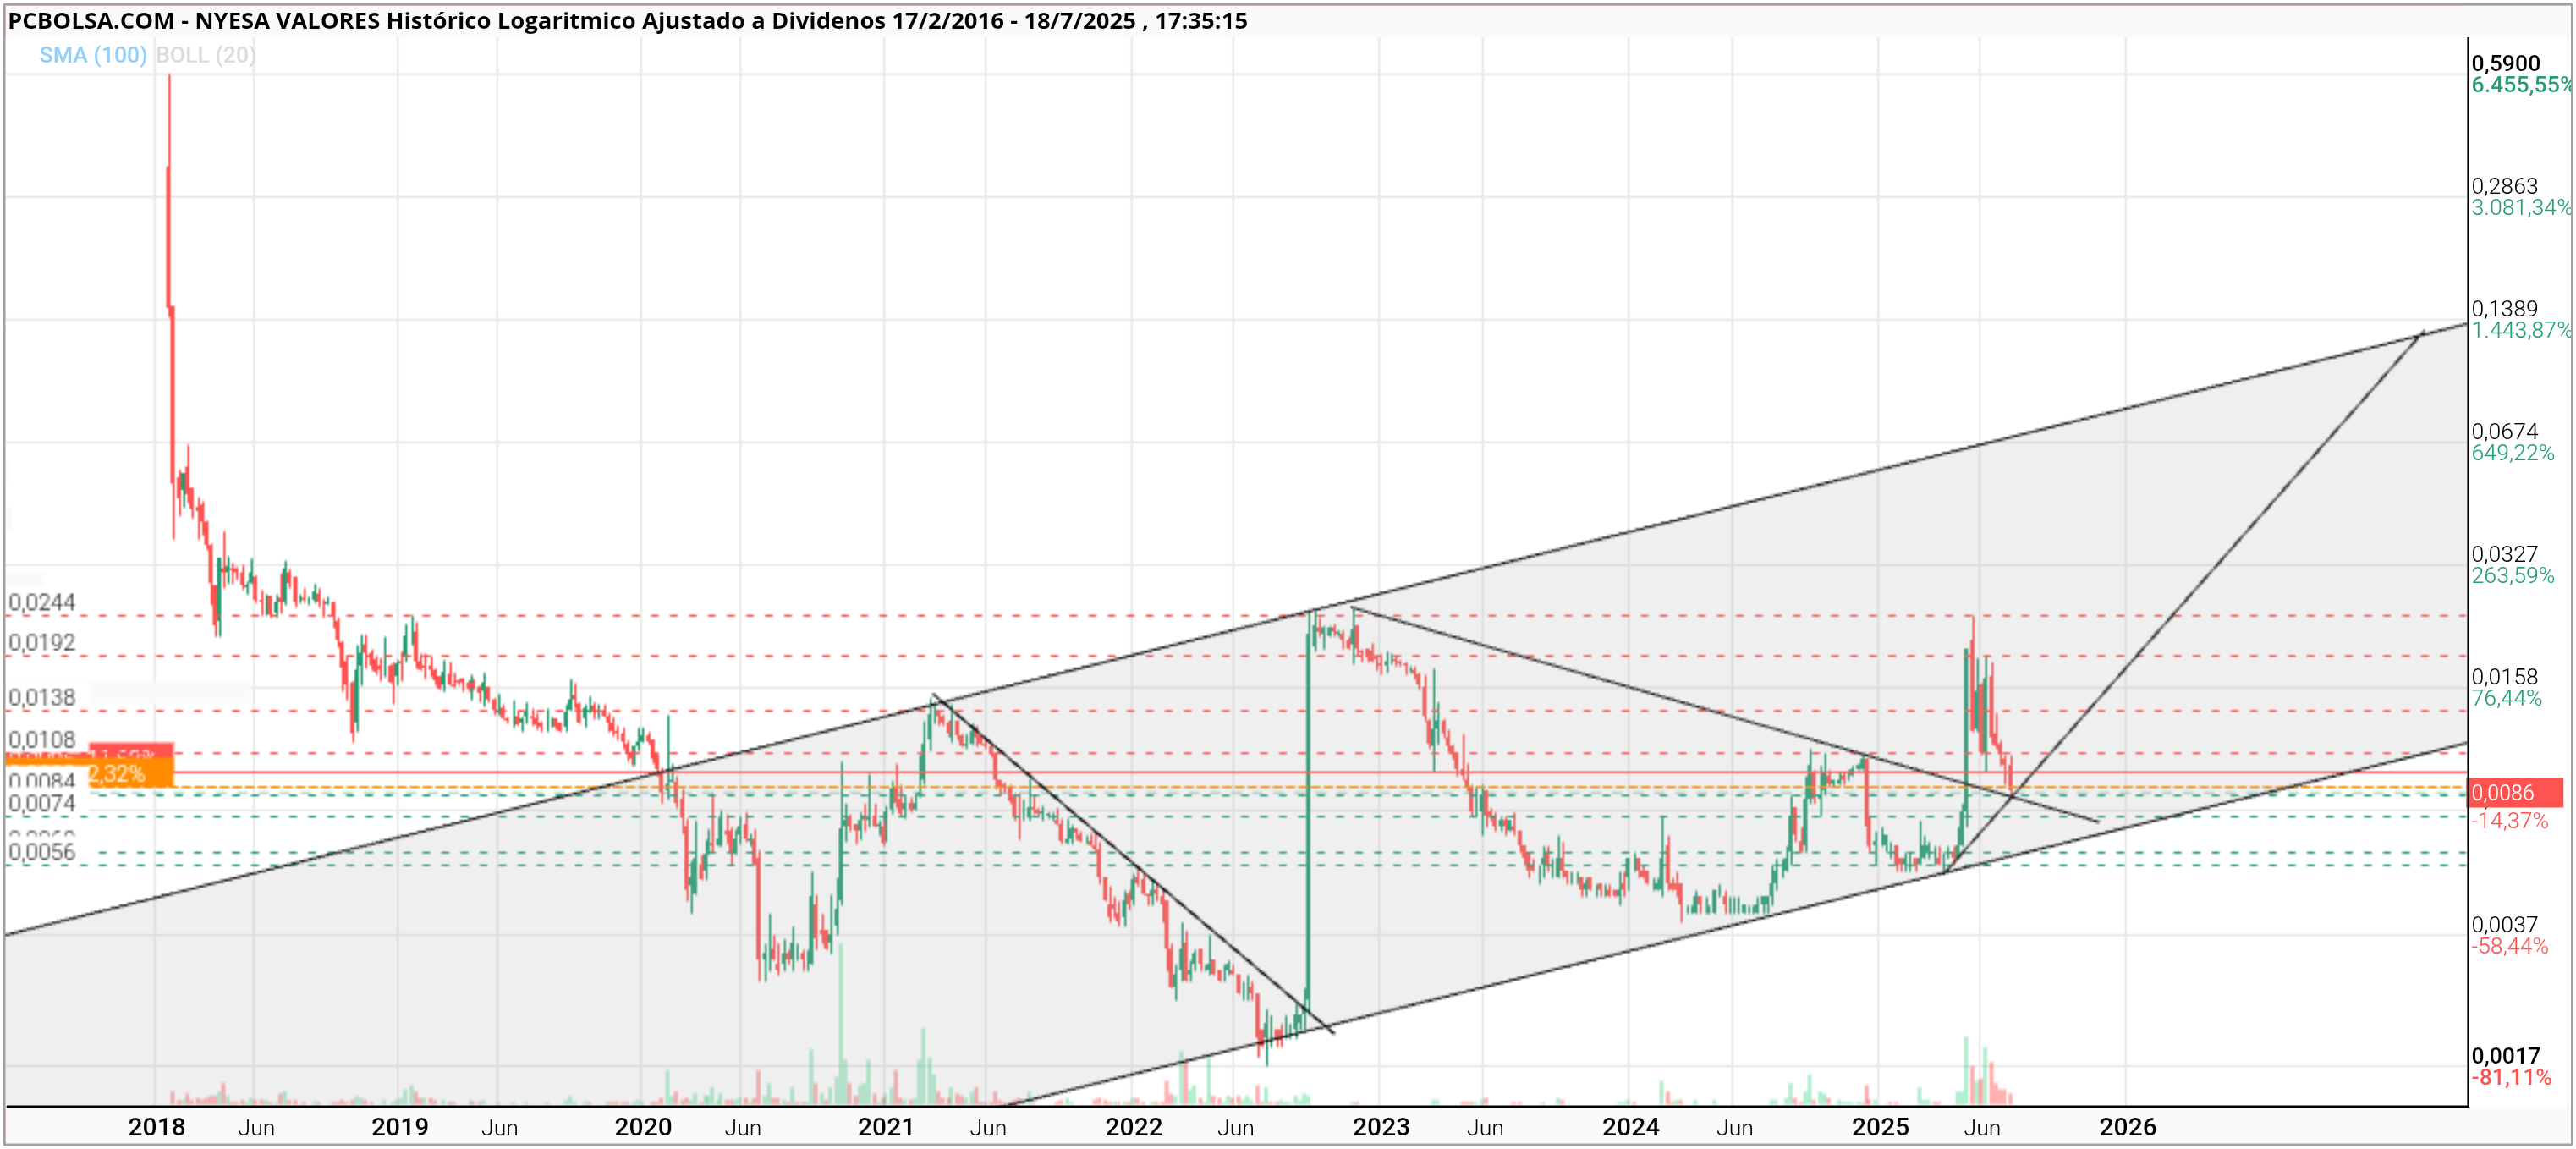Toggle the SMA (100) indicator label
Image resolution: width=2576 pixels, height=1149 pixels.
pyautogui.click(x=93, y=55)
